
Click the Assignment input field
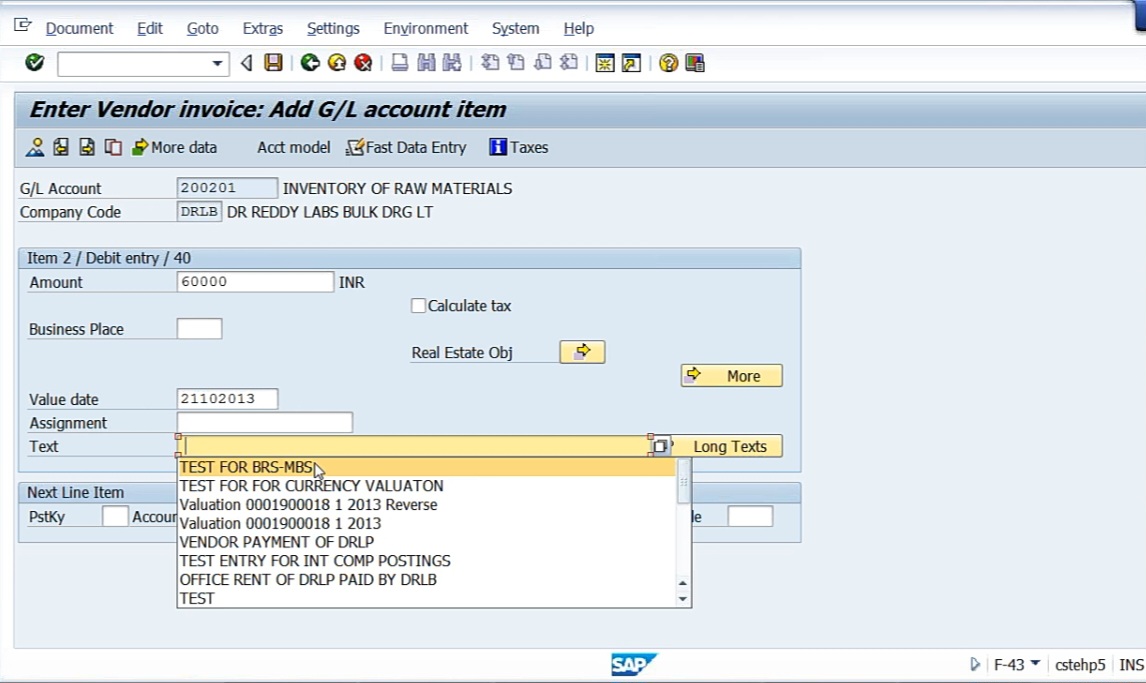[x=265, y=422]
